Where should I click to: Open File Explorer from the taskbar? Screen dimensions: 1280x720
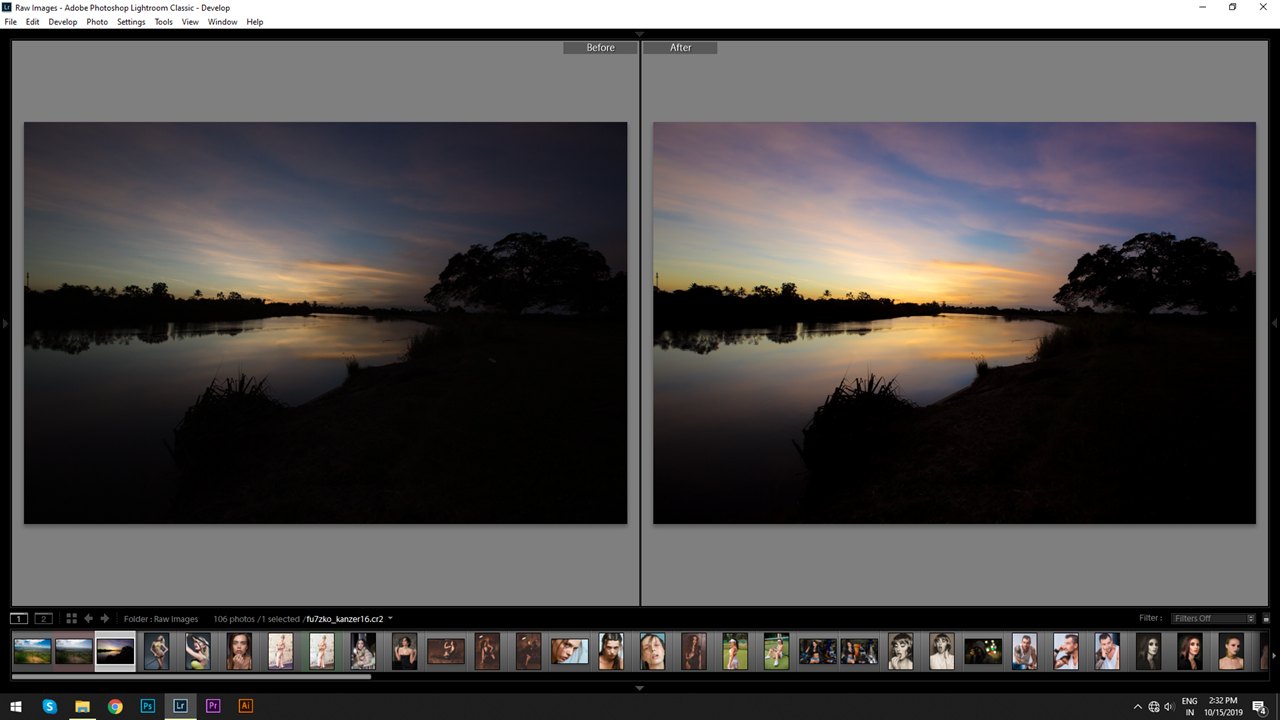82,706
